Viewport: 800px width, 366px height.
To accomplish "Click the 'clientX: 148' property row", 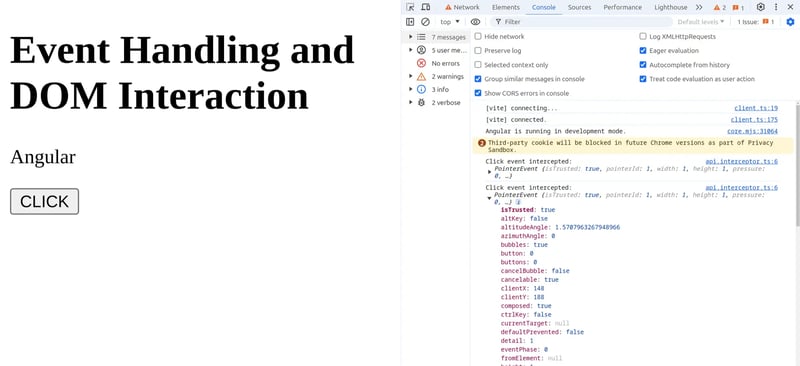I will coord(522,288).
